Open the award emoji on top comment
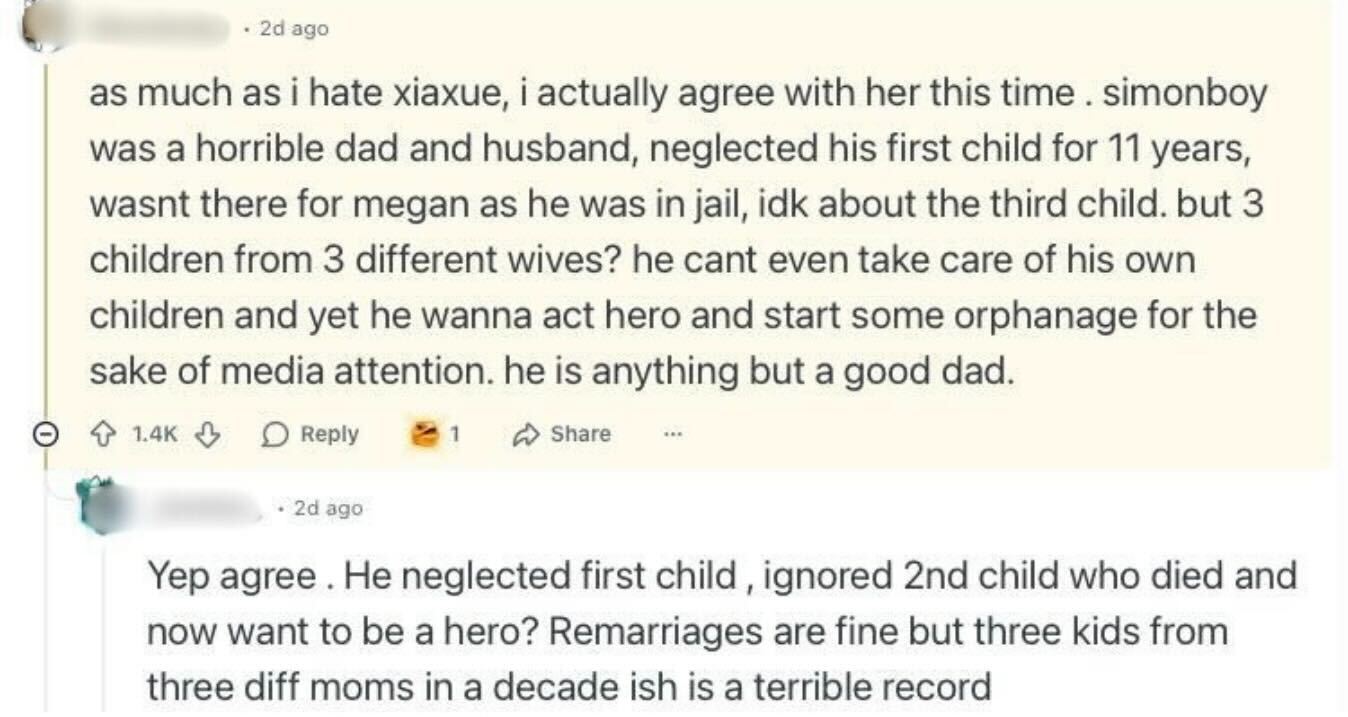The image size is (1348, 717). click(x=427, y=435)
